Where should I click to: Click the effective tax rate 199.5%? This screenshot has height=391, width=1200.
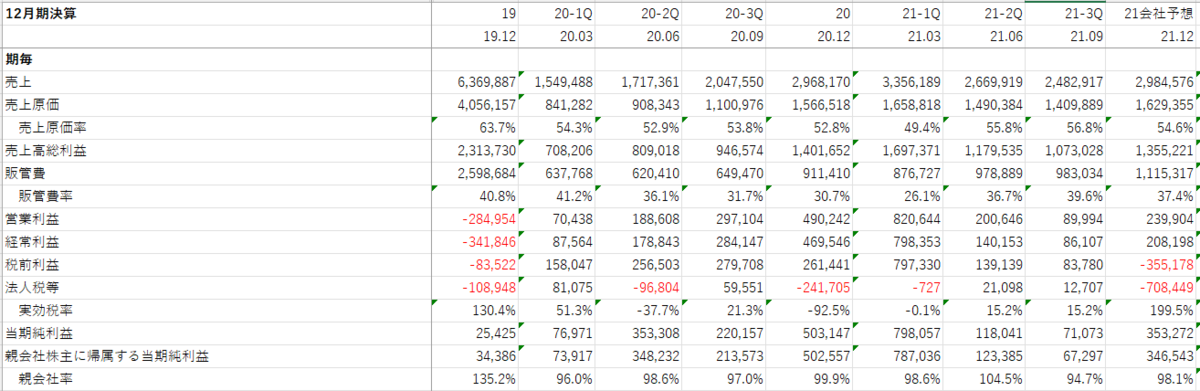1172,310
